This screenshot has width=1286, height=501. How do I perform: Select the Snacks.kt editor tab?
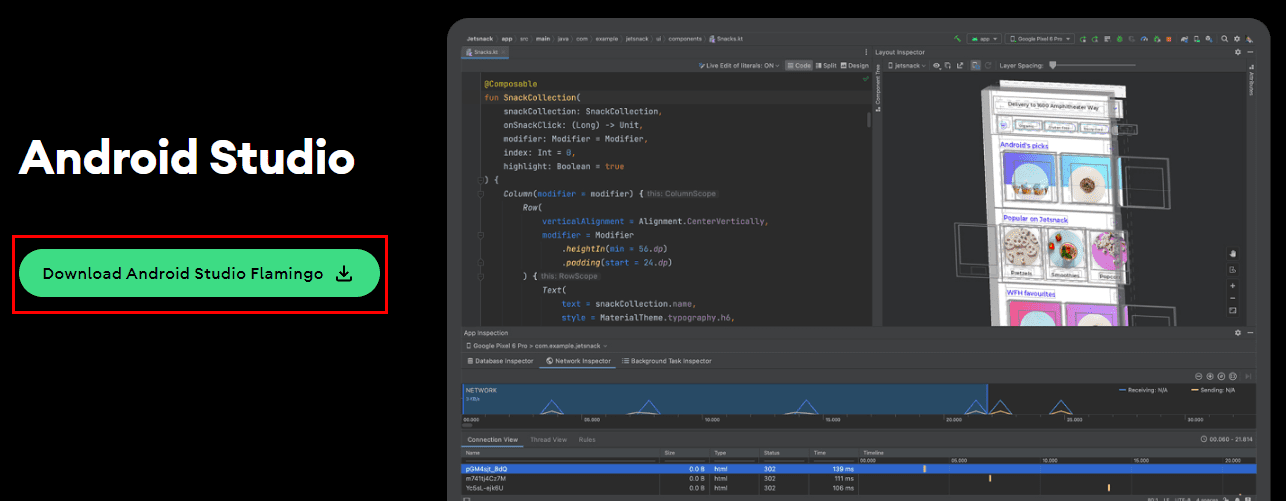[x=486, y=51]
